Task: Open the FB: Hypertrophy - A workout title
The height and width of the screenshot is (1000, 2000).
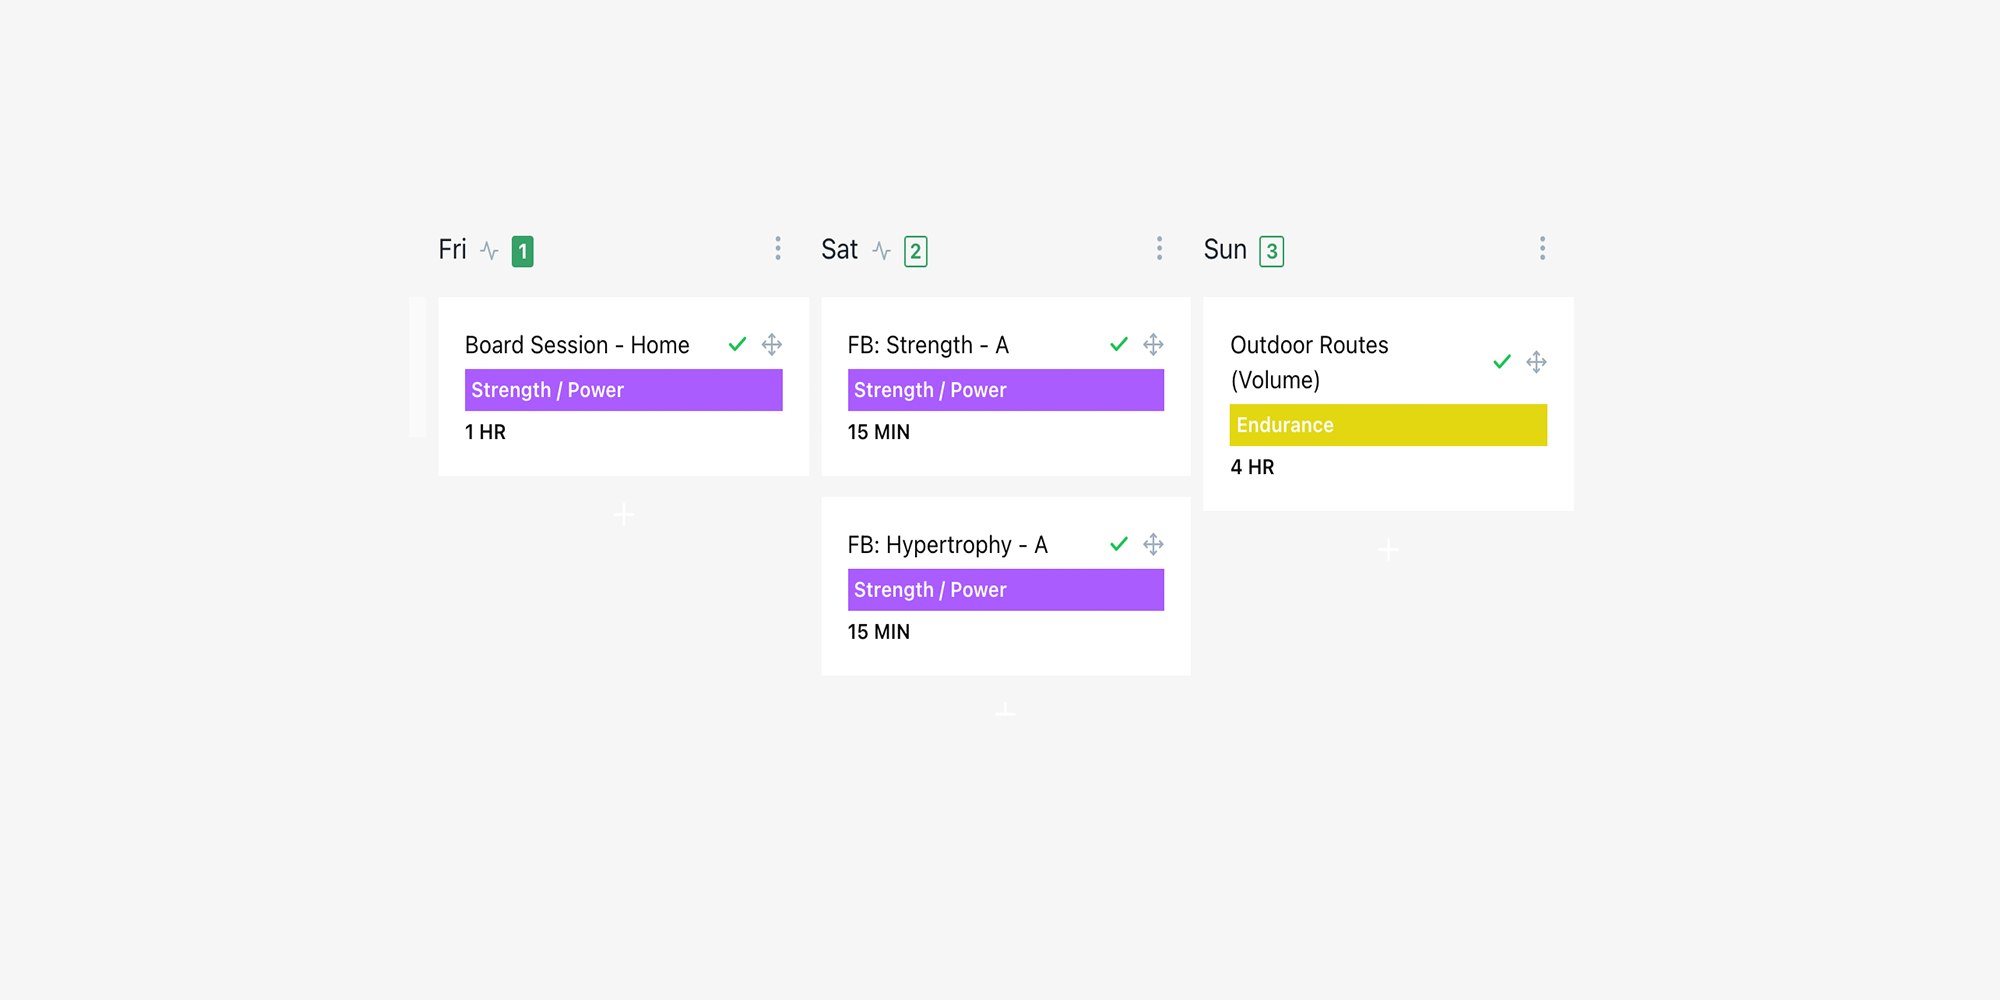Action: click(947, 545)
